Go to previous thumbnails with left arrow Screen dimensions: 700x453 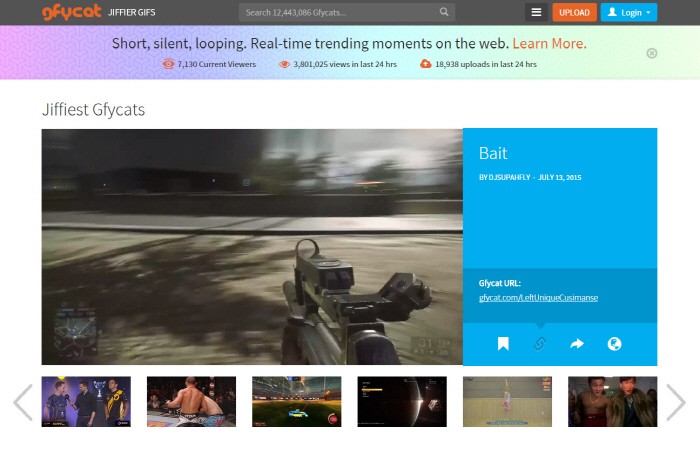tap(23, 402)
